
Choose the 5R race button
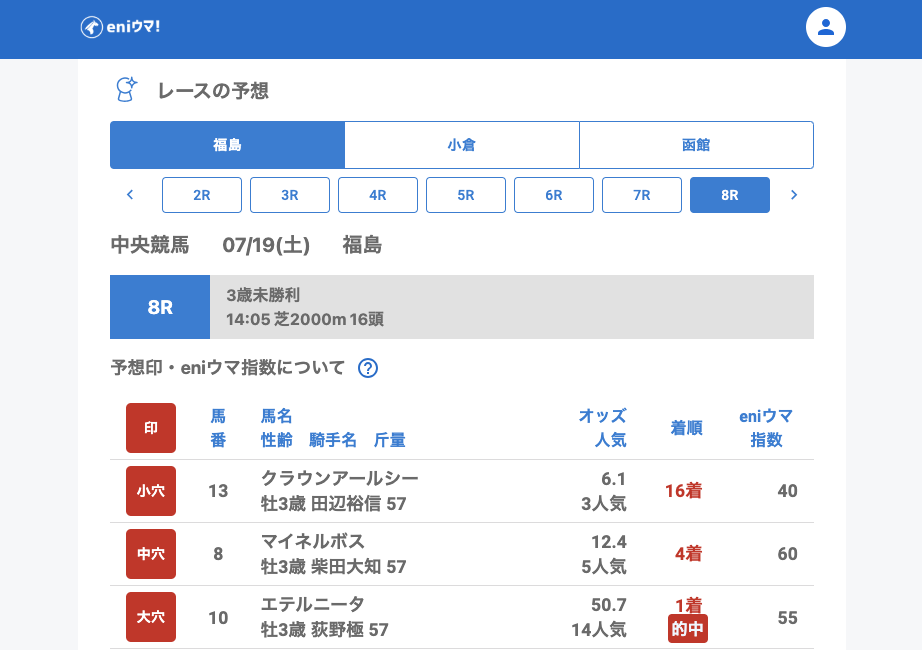point(466,195)
